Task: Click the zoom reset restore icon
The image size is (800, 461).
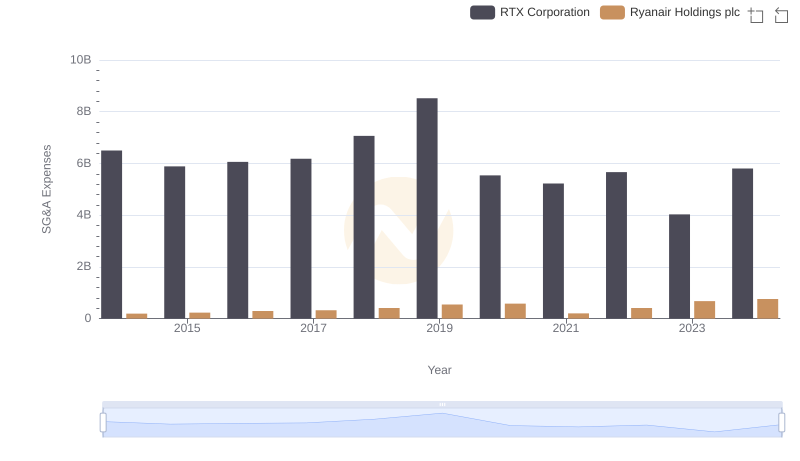Action: click(x=781, y=15)
